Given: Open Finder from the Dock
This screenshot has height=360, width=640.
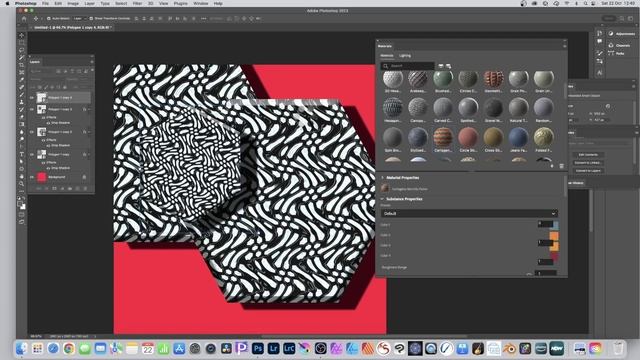Looking at the screenshot, I should [22, 349].
